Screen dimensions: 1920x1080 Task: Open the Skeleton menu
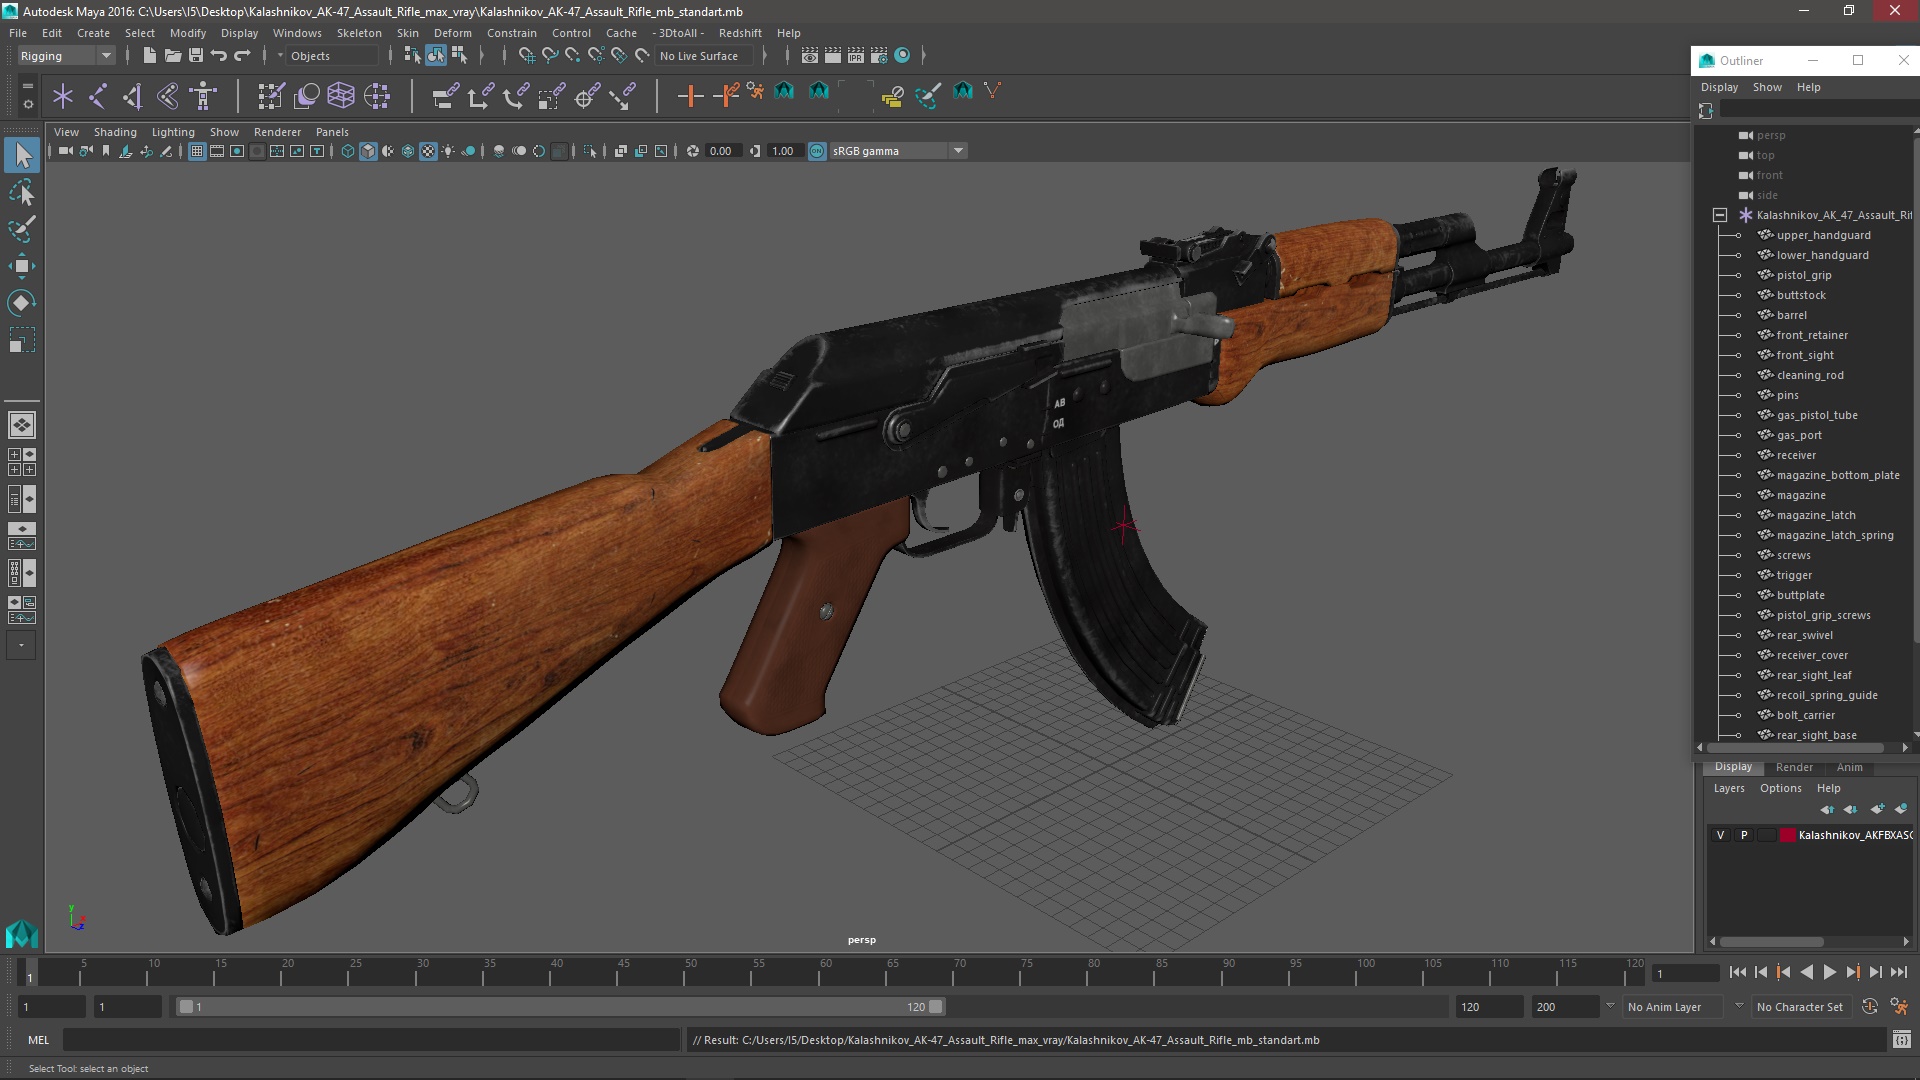click(x=358, y=33)
